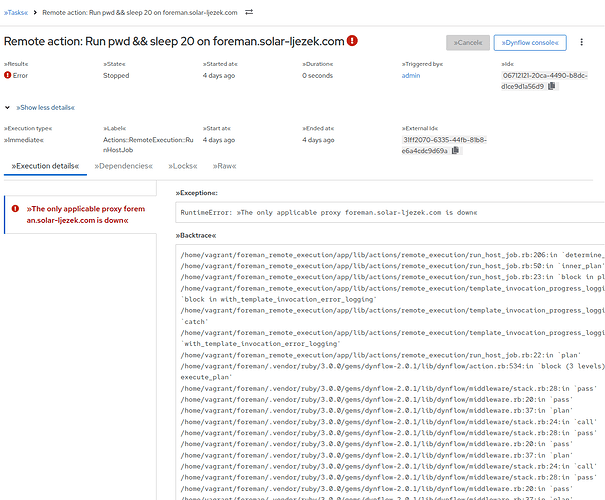Select the proxy down error item
This screenshot has width=605, height=500.
(80, 215)
